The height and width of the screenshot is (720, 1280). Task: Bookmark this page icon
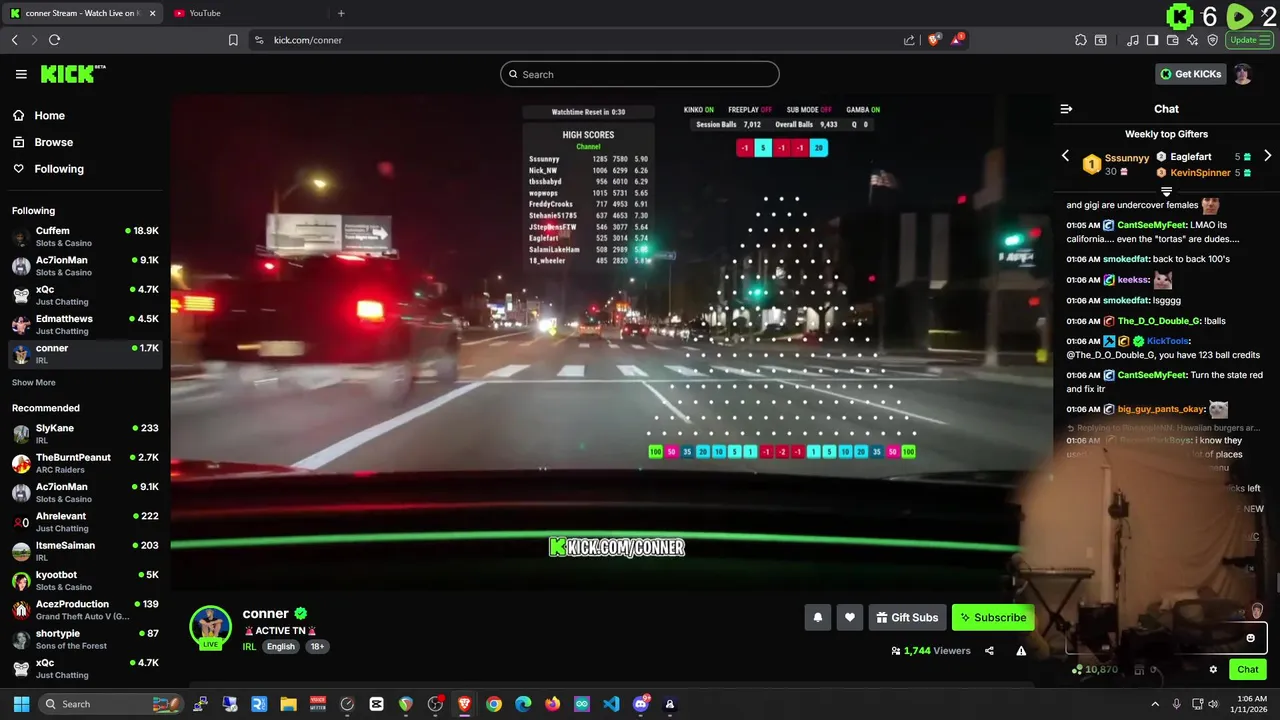pyautogui.click(x=233, y=40)
